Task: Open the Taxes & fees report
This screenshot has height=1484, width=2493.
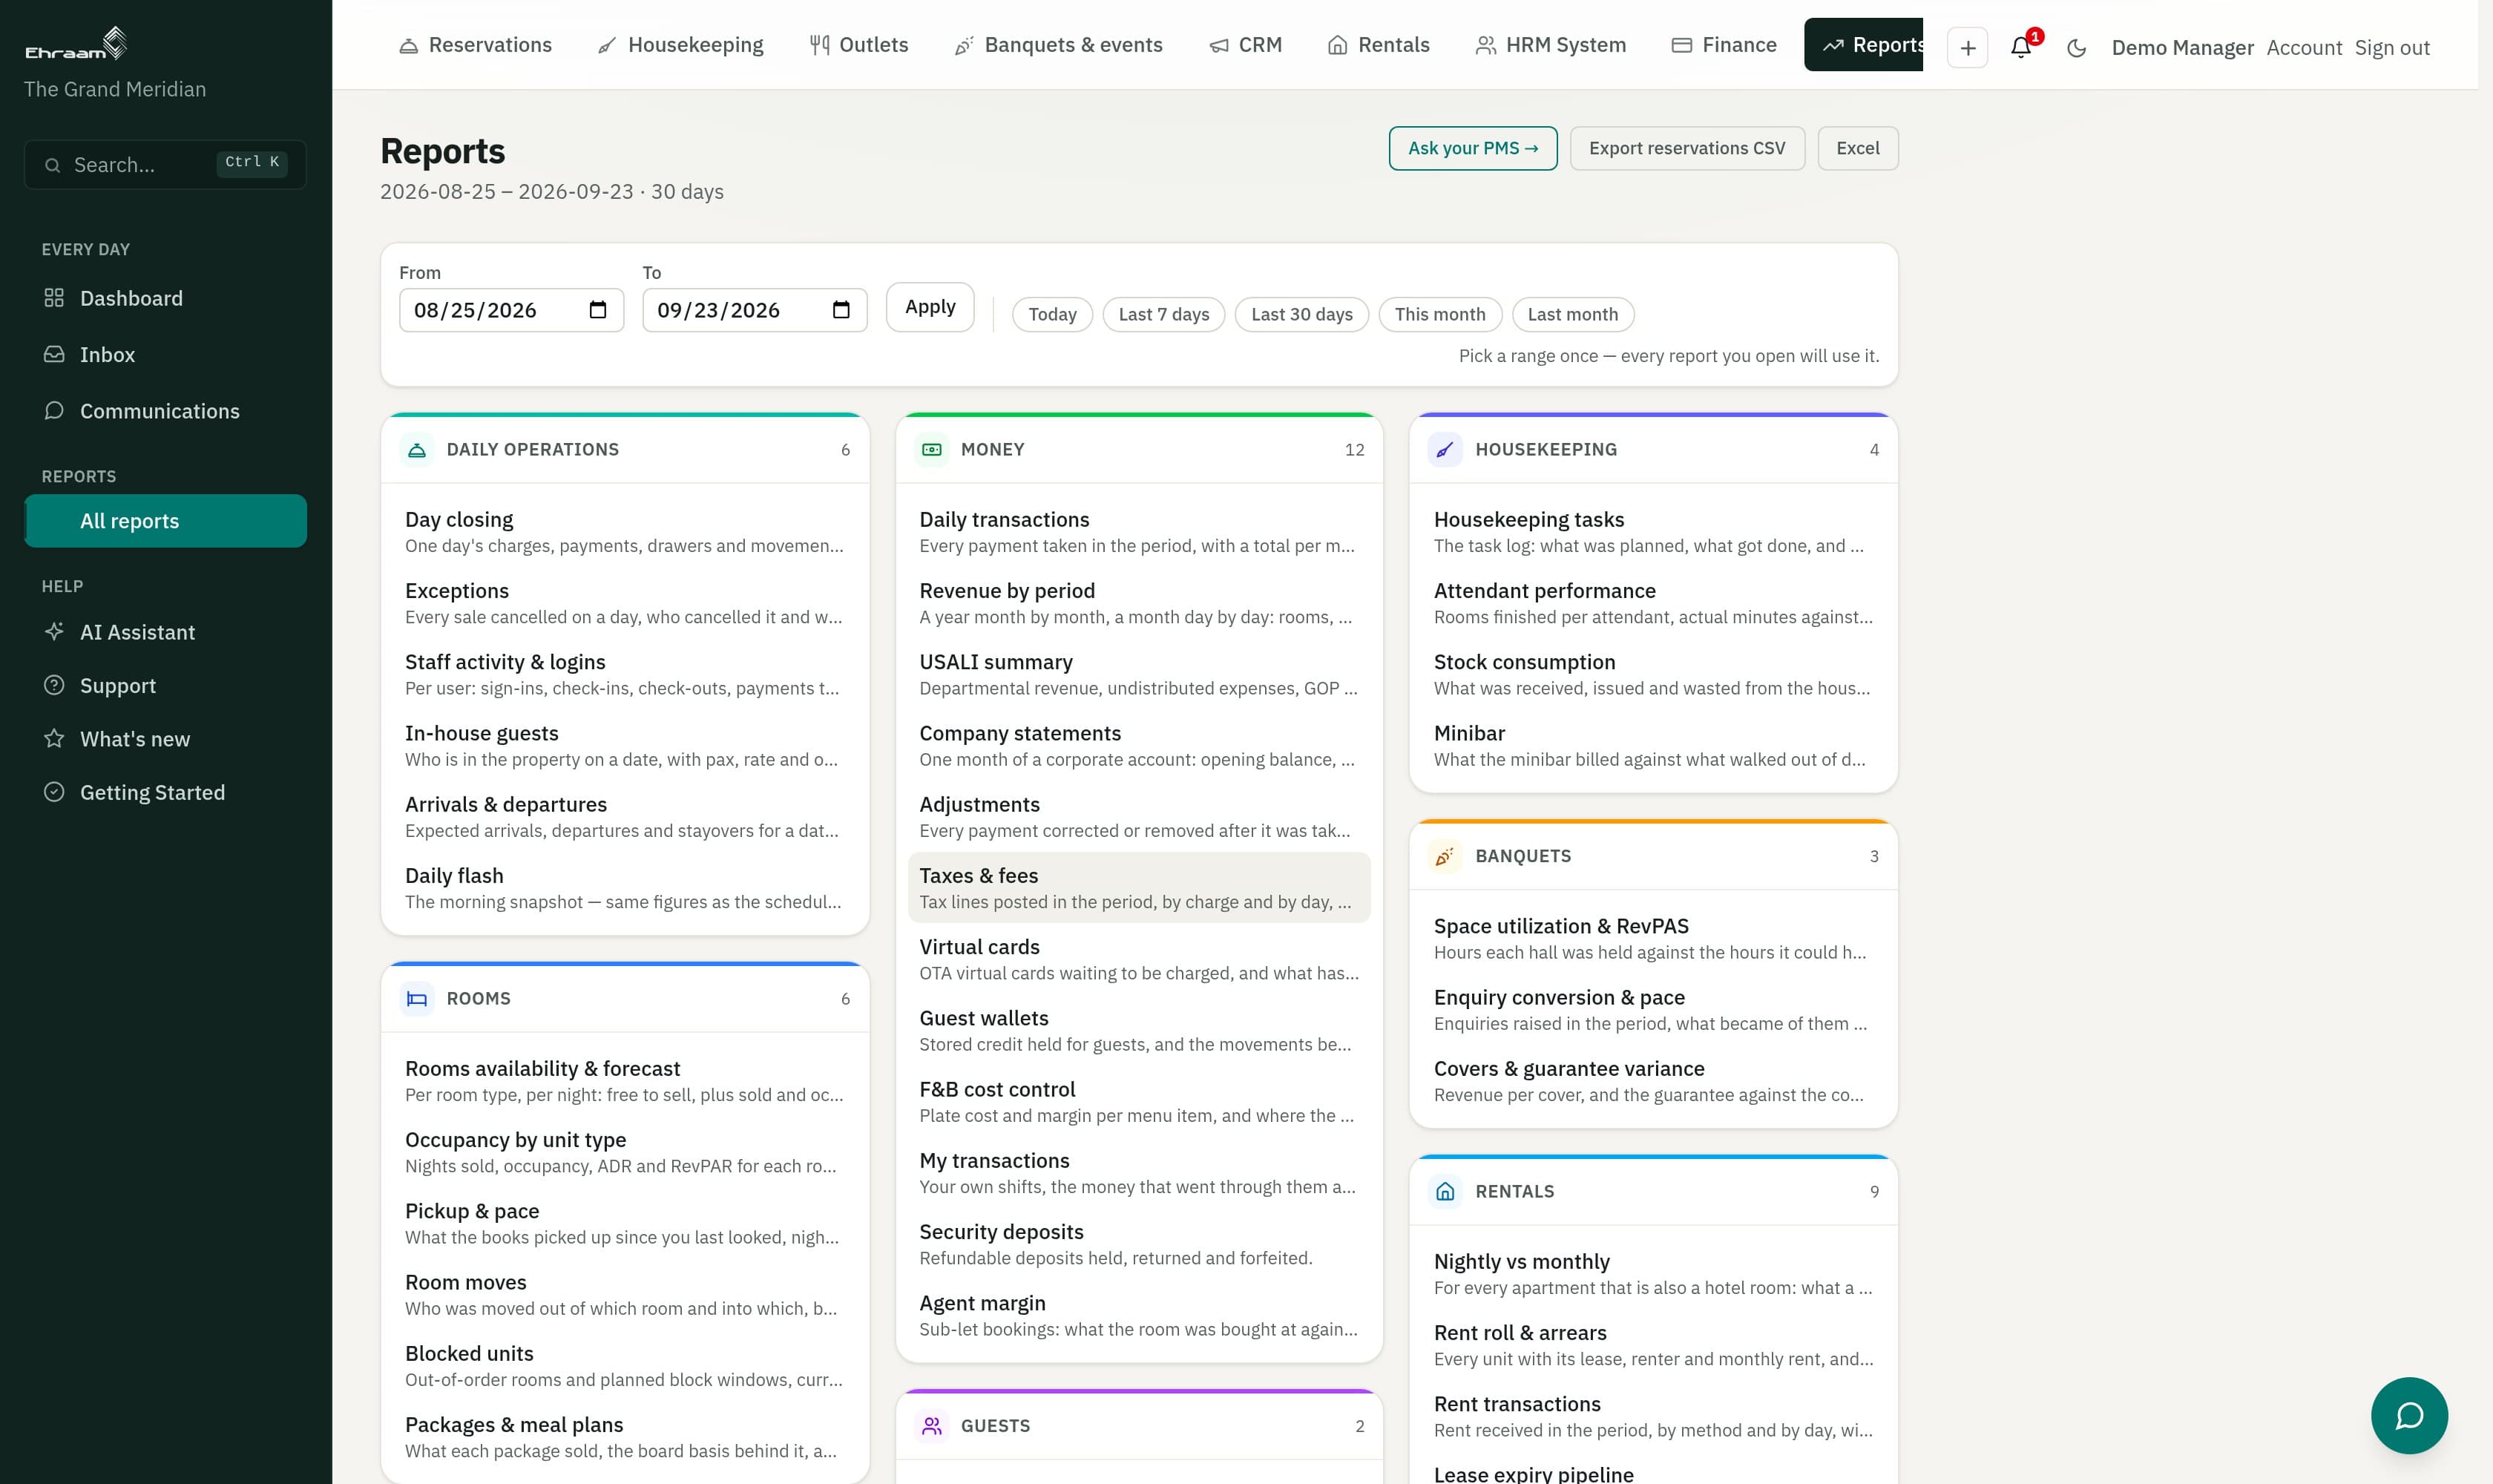Action: tap(1138, 887)
